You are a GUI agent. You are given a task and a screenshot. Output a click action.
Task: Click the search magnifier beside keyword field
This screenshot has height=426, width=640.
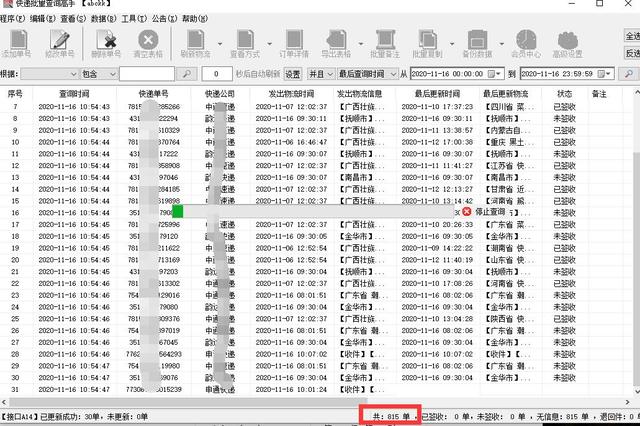(x=186, y=74)
